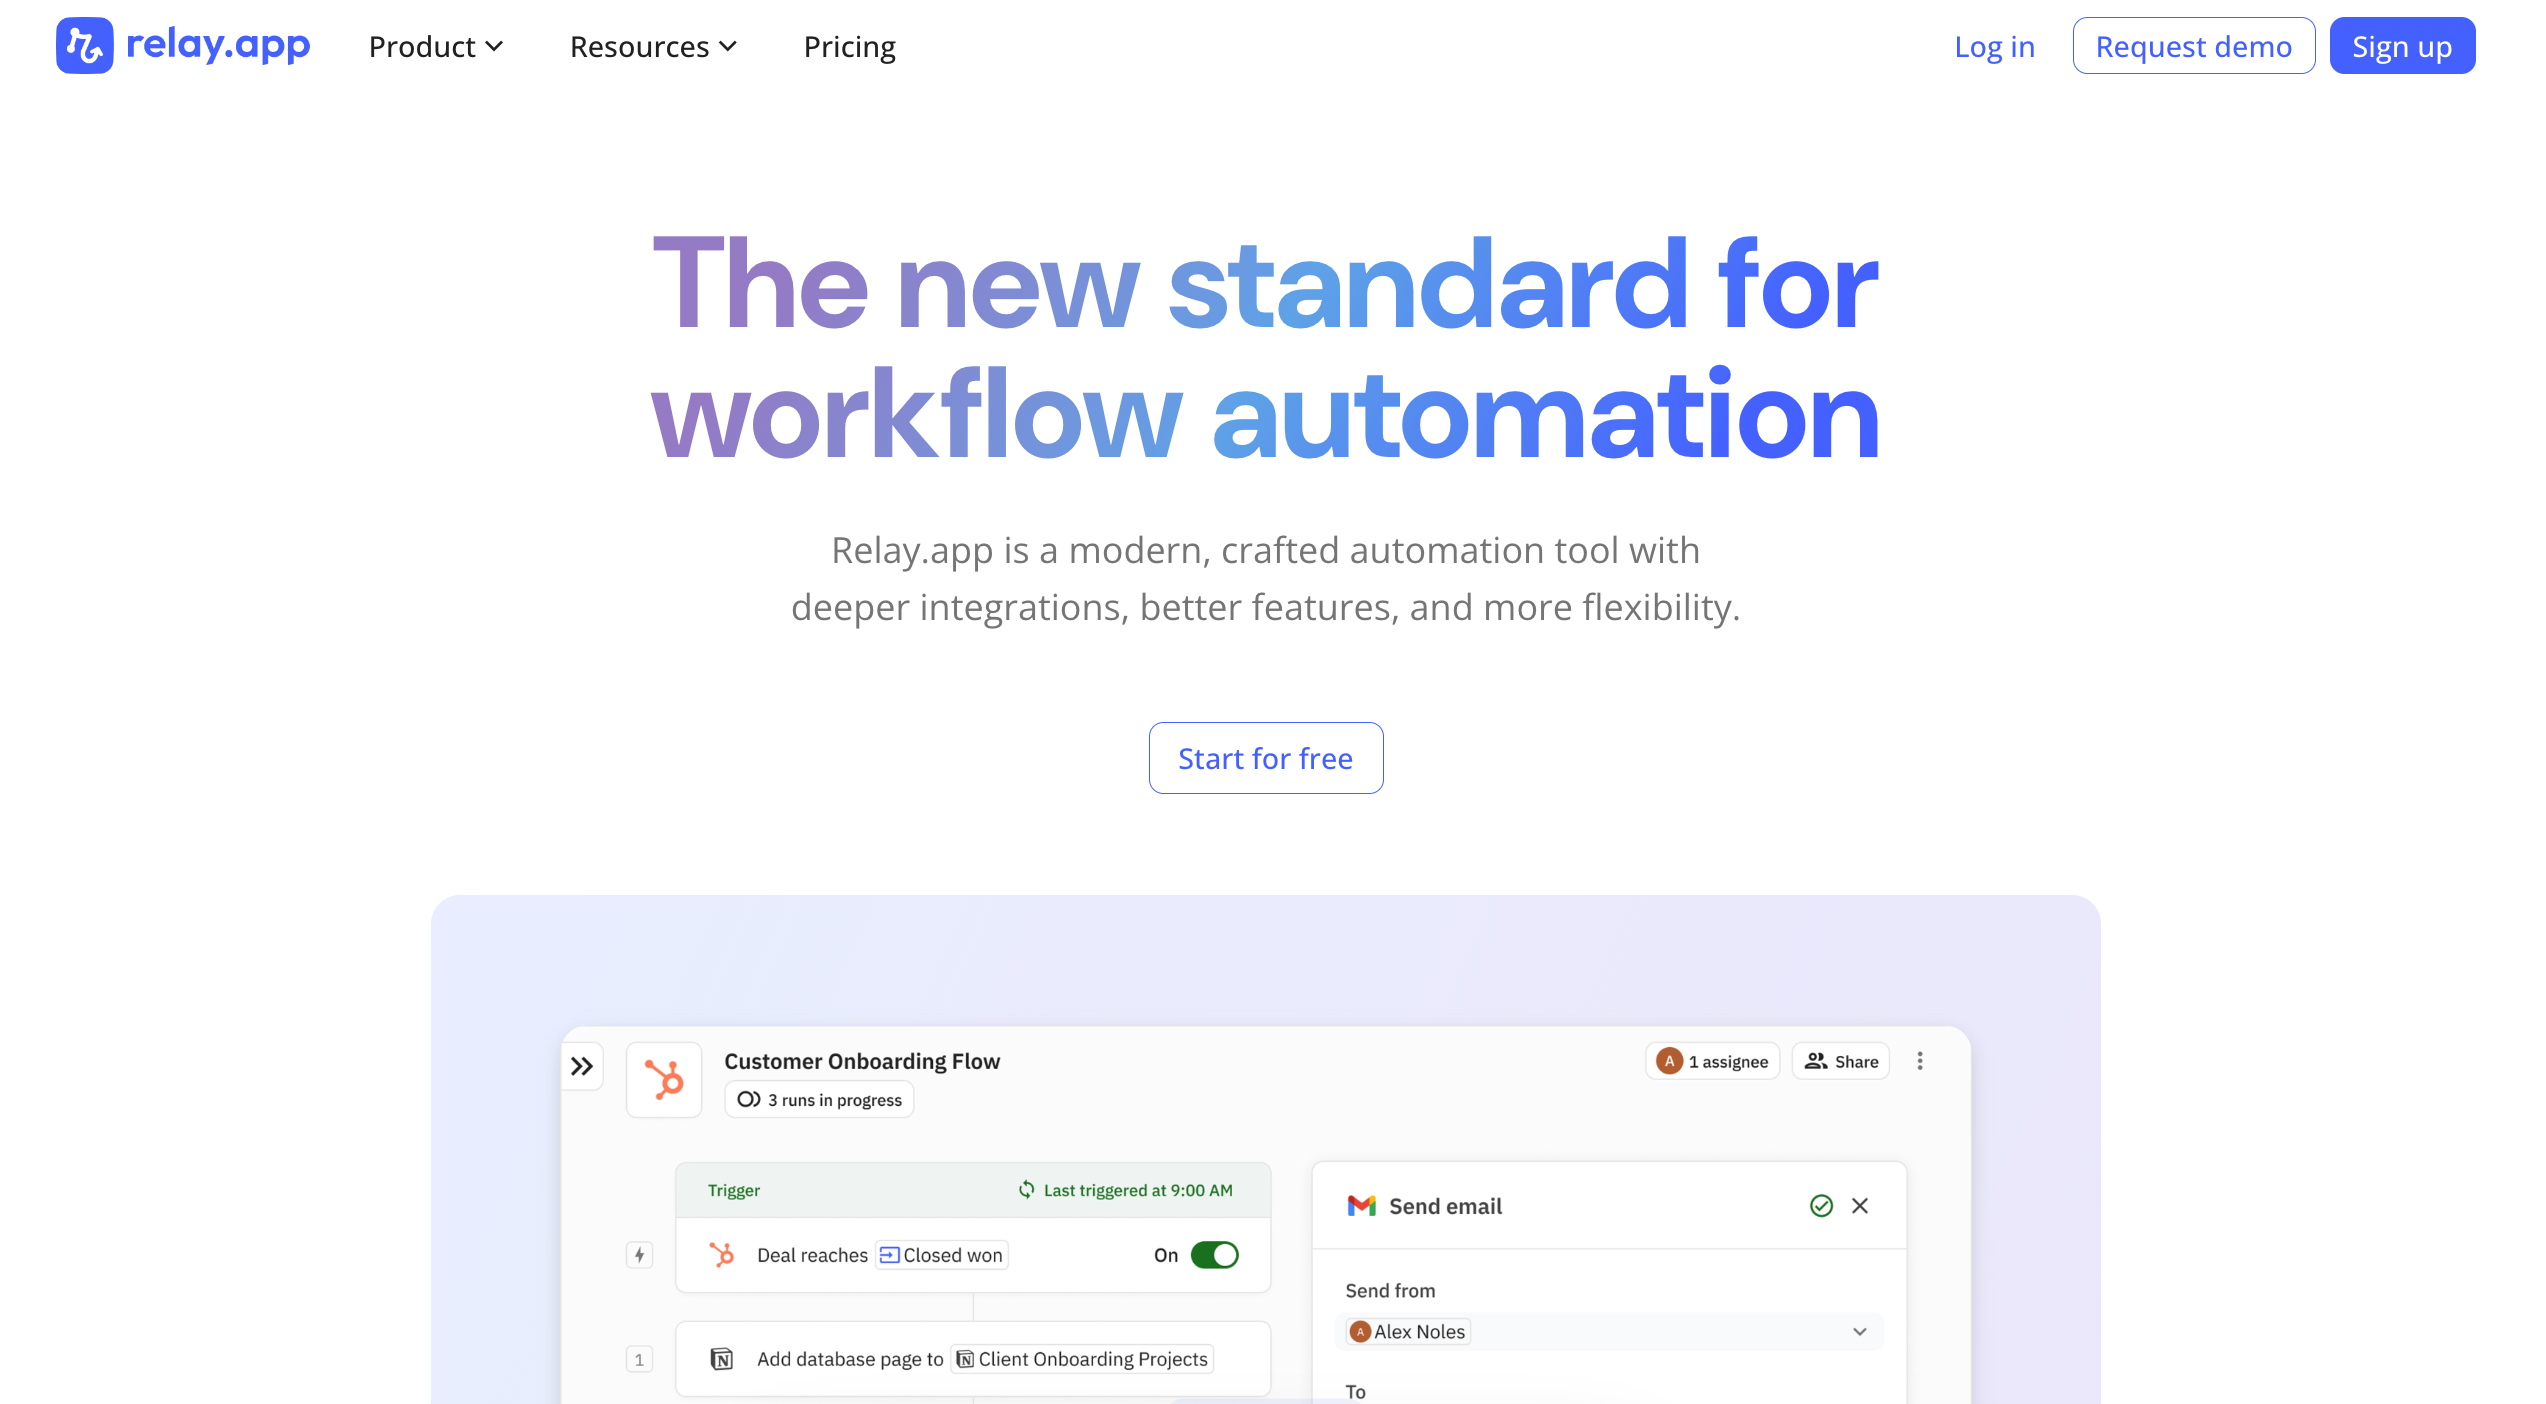Click the relay.app logo icon
Image resolution: width=2546 pixels, height=1404 pixels.
click(x=84, y=46)
